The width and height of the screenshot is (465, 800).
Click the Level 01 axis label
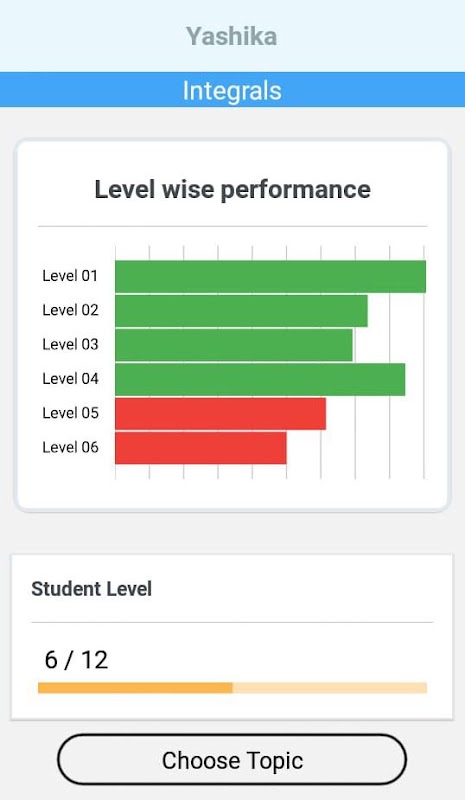tap(70, 276)
